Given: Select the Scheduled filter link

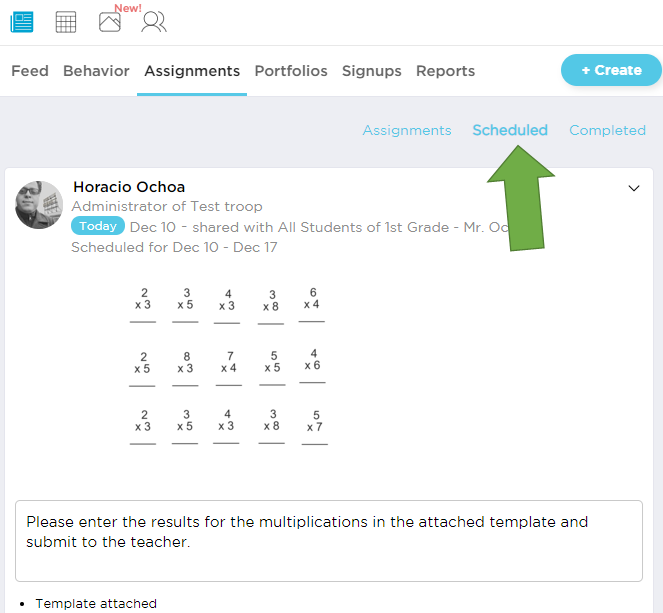Looking at the screenshot, I should 510,130.
